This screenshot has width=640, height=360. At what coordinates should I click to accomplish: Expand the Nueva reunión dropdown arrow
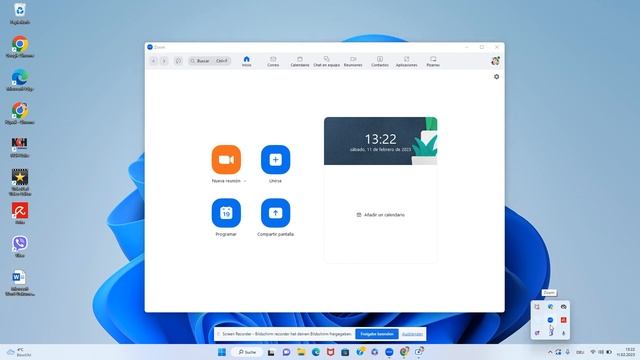pos(245,181)
